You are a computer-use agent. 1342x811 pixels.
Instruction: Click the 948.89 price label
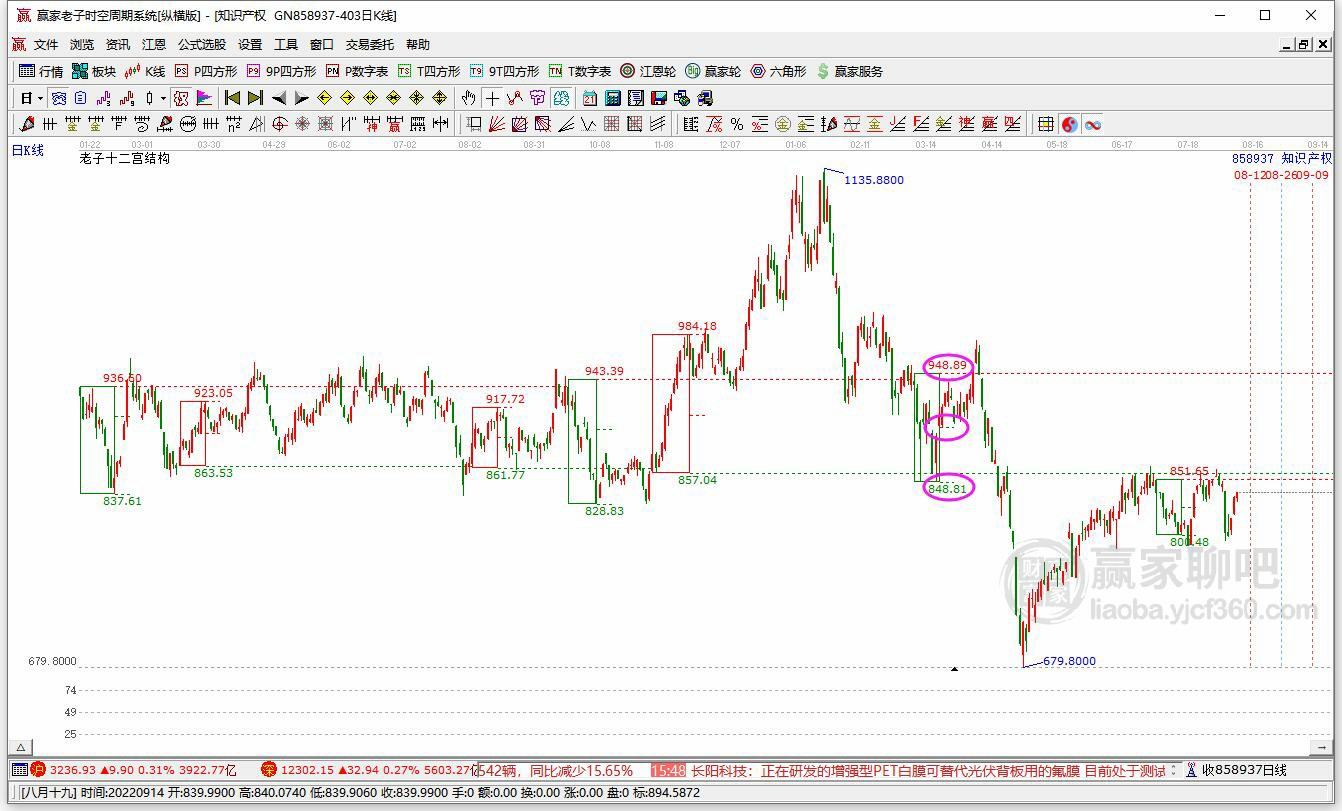pos(947,366)
